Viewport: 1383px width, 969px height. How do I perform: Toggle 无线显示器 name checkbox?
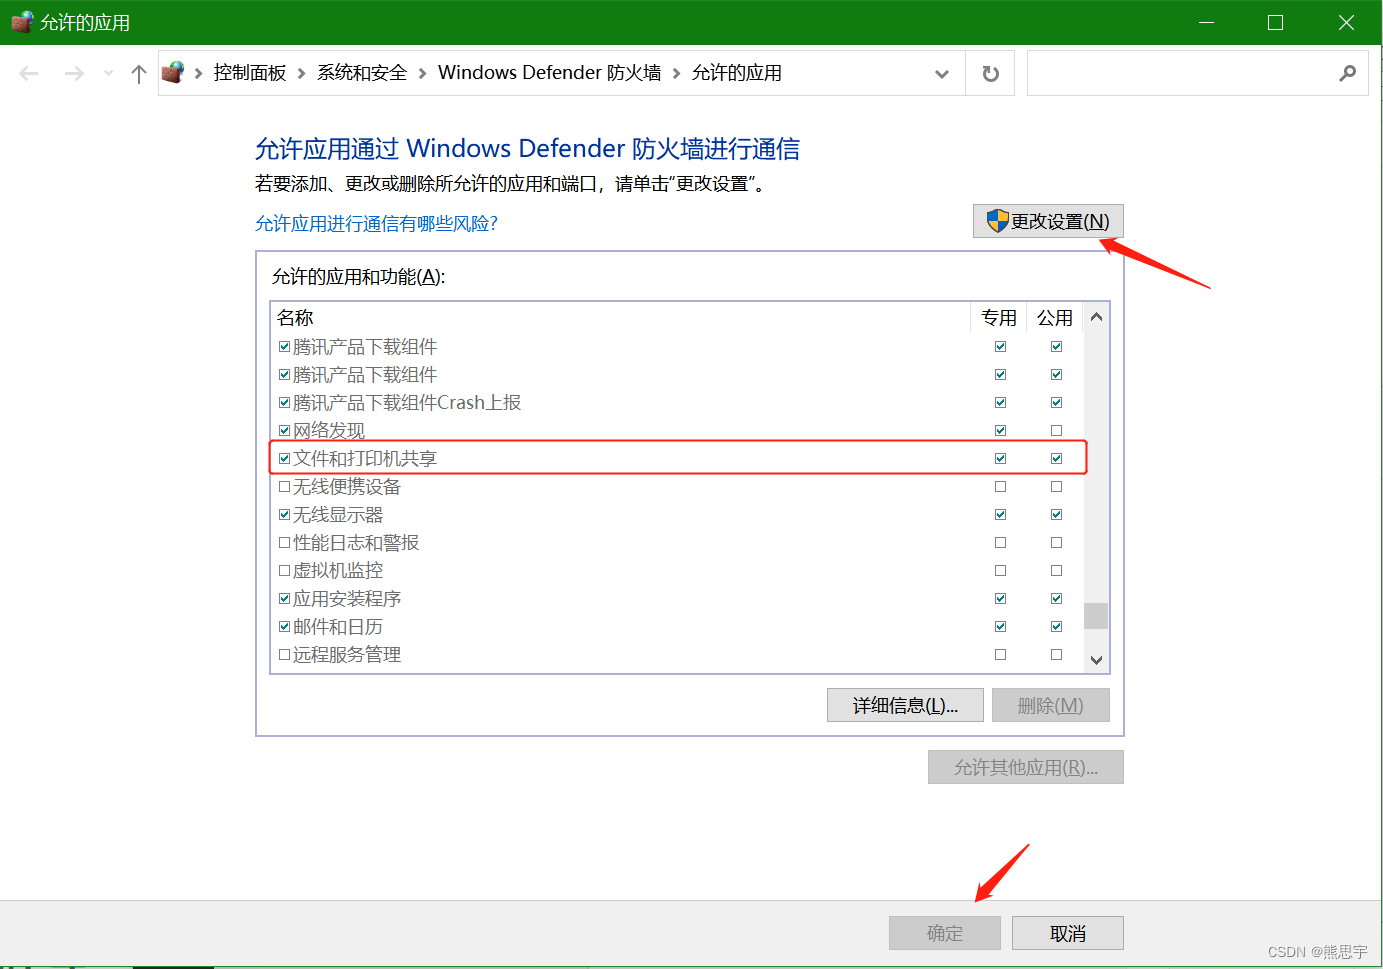[284, 515]
